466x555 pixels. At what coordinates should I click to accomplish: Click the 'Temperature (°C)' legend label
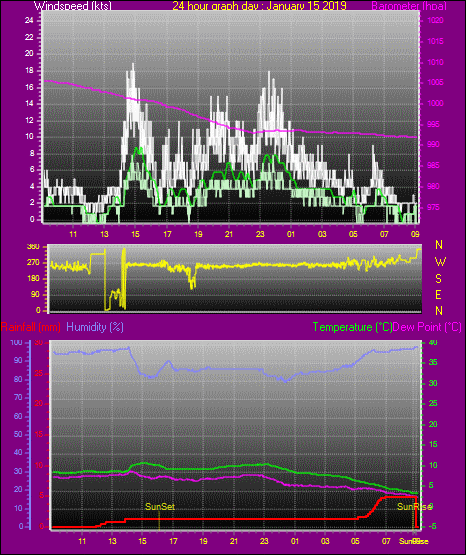click(352, 327)
